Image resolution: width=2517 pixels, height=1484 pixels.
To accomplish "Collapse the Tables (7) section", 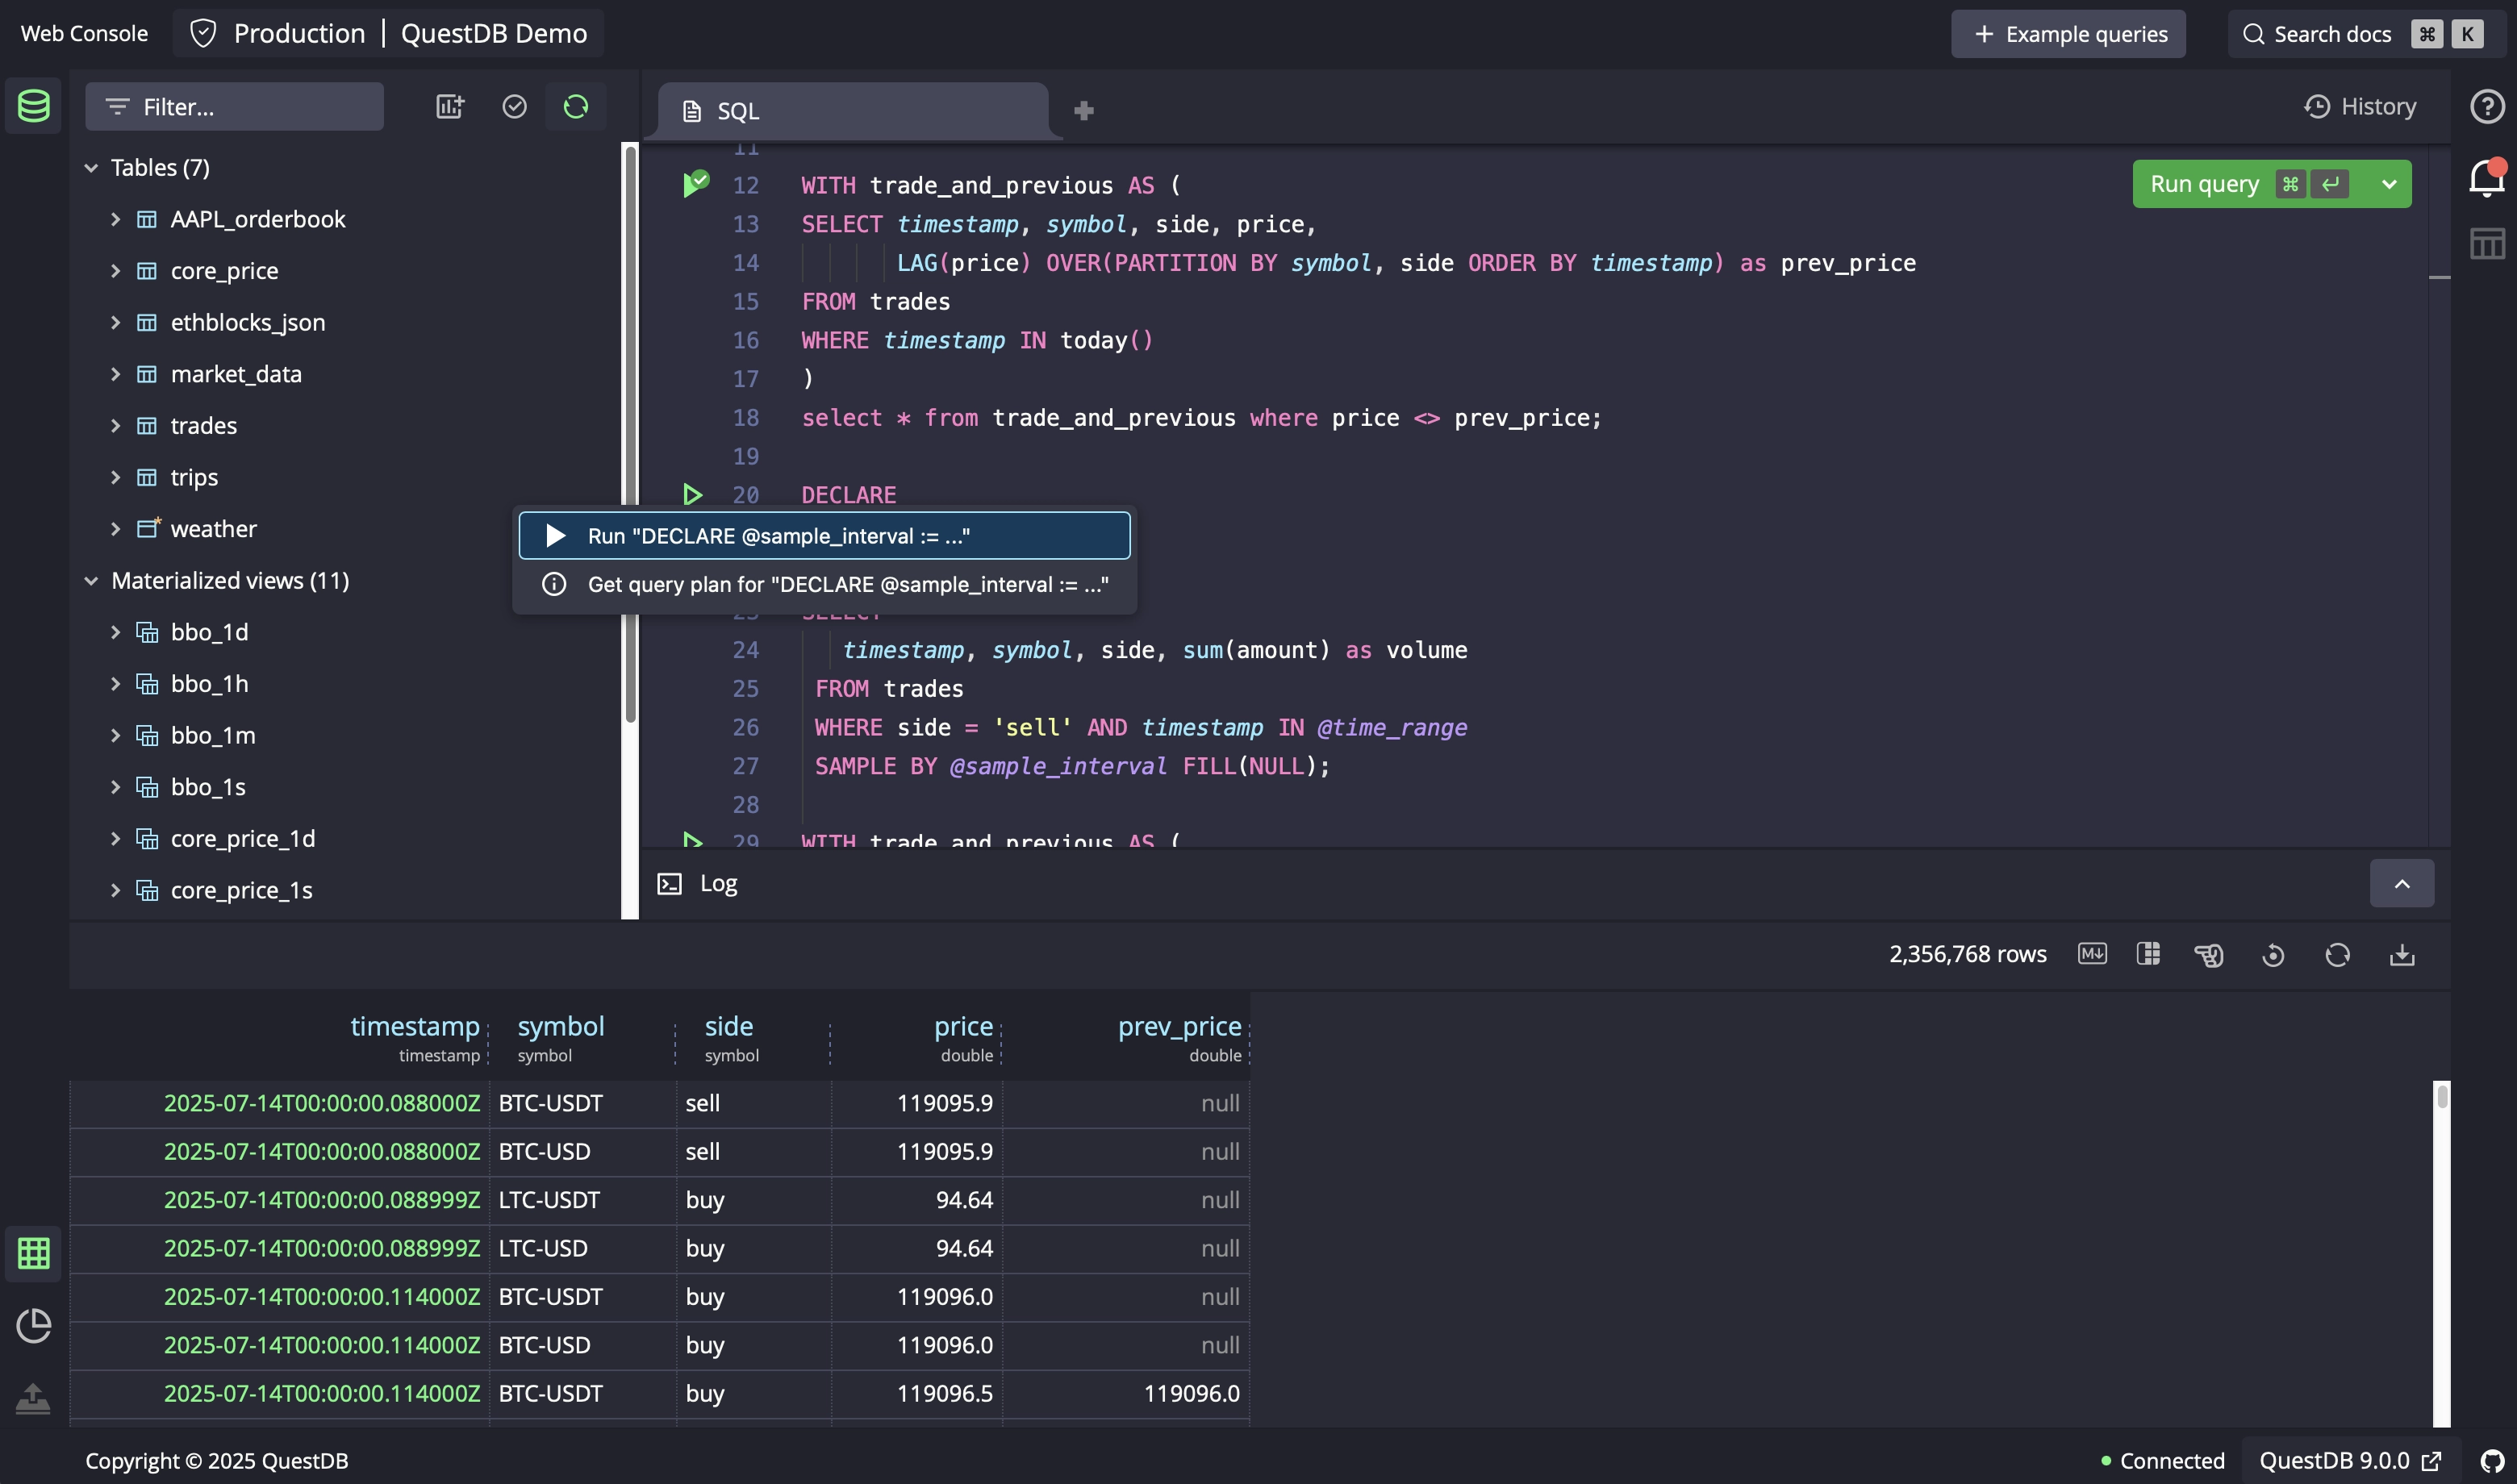I will [91, 168].
